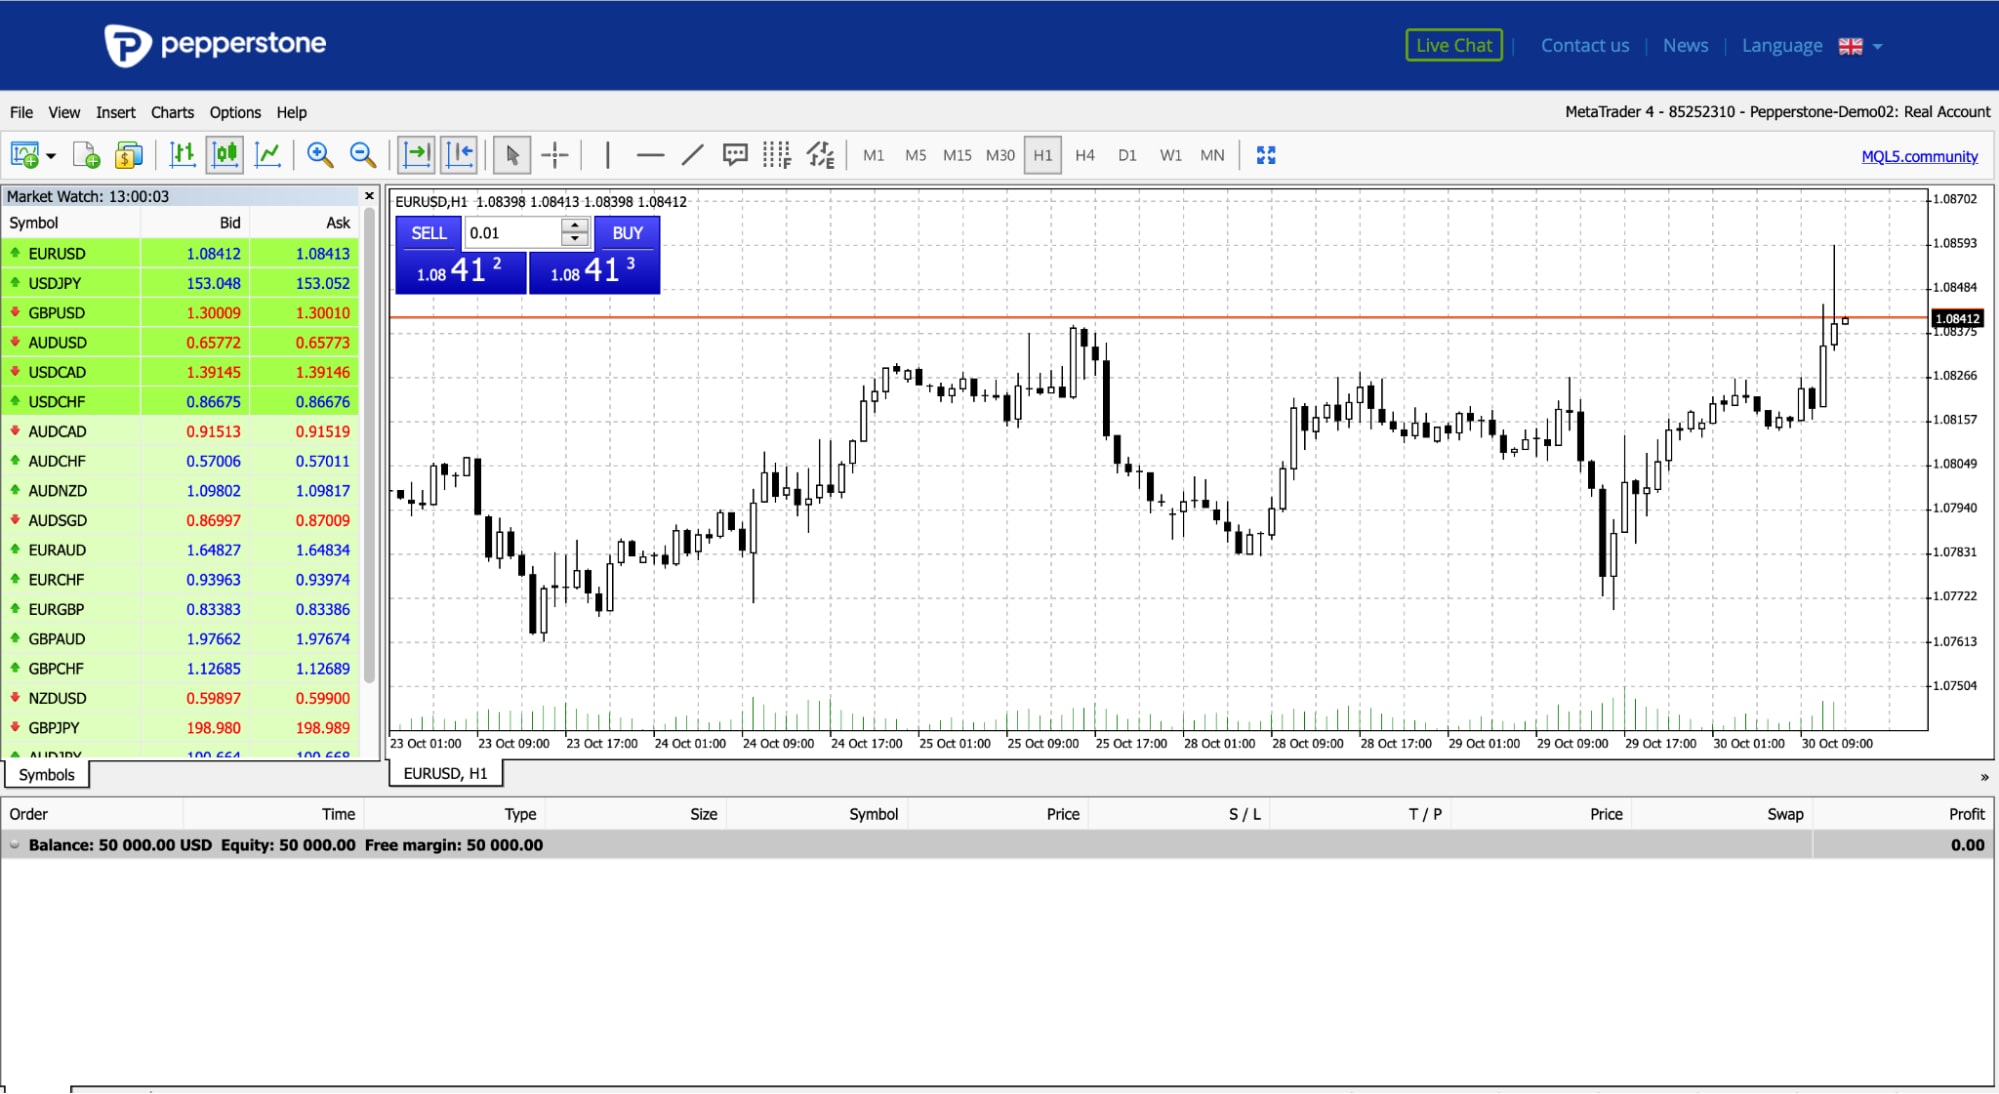Draw a vertical line on chart
The image size is (1999, 1094).
607,155
